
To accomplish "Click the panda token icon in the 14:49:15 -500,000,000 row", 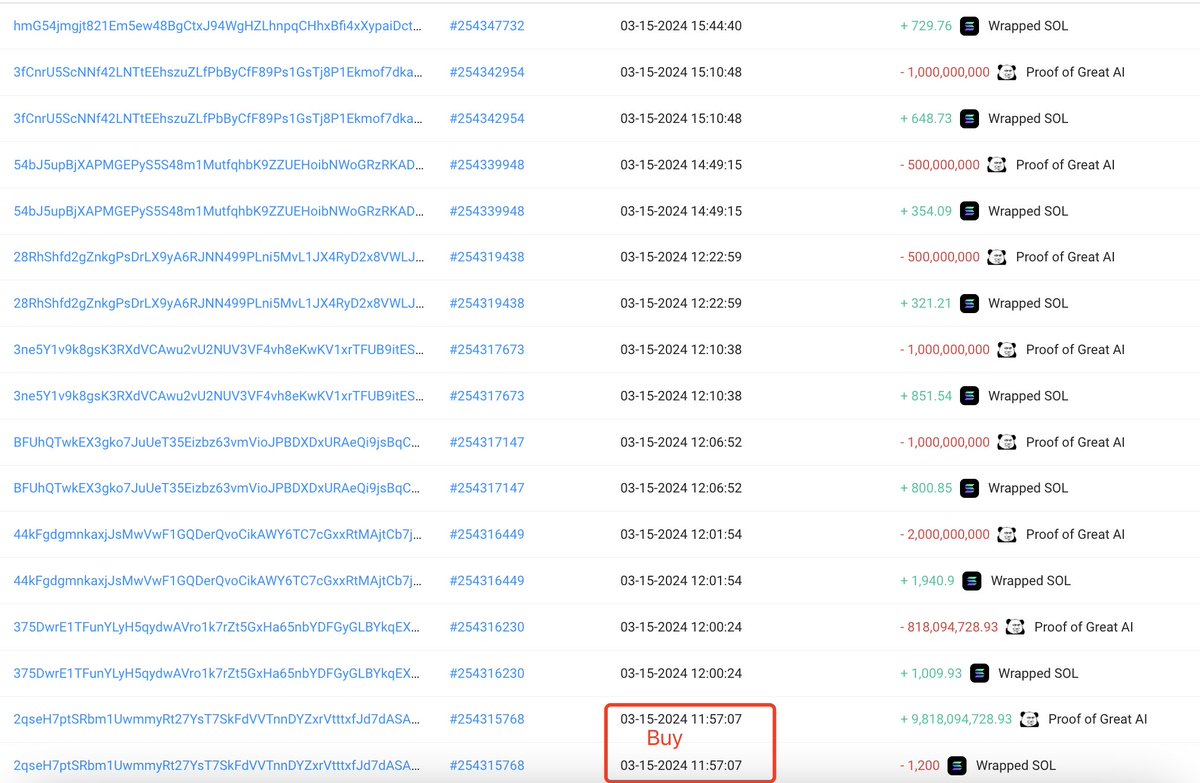I will pos(997,164).
